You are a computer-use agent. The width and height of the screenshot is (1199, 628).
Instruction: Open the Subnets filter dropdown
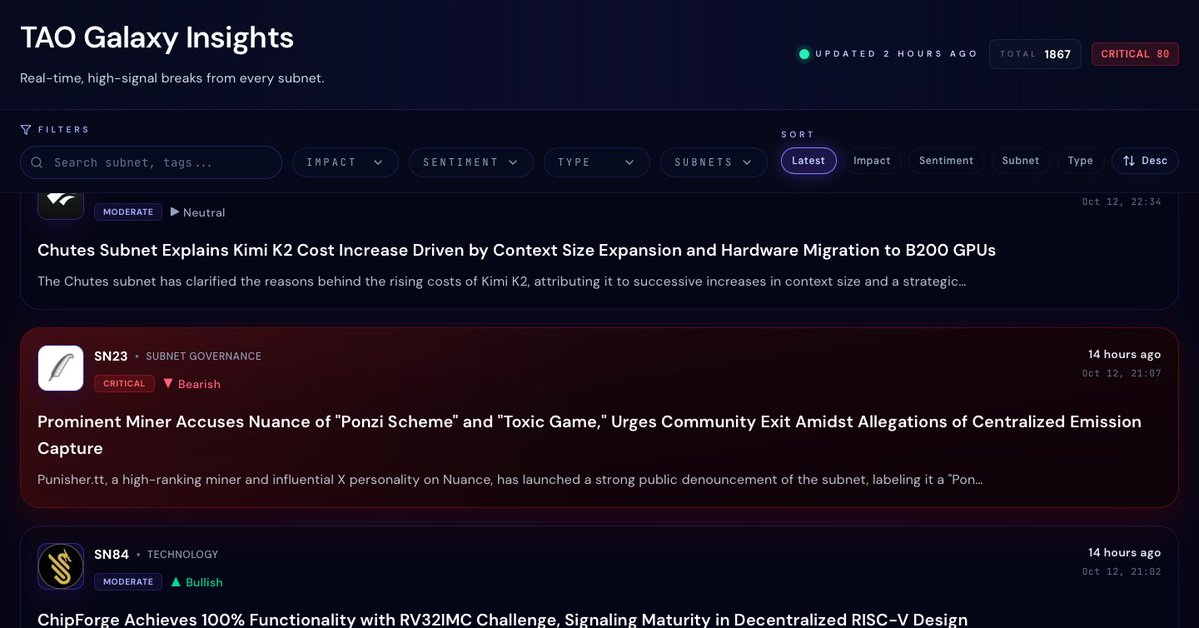click(713, 162)
